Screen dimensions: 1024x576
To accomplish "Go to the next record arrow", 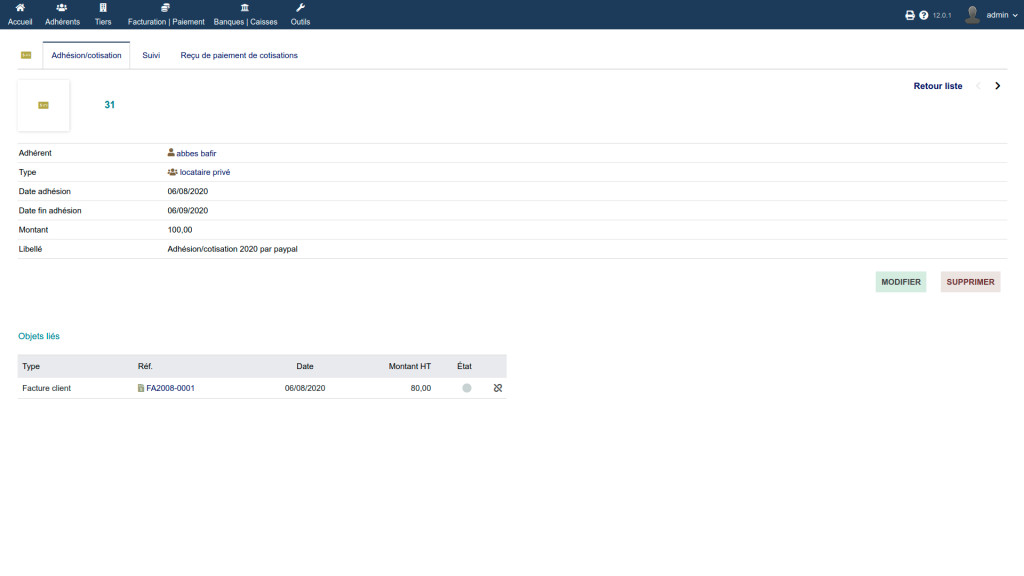I will click(997, 86).
